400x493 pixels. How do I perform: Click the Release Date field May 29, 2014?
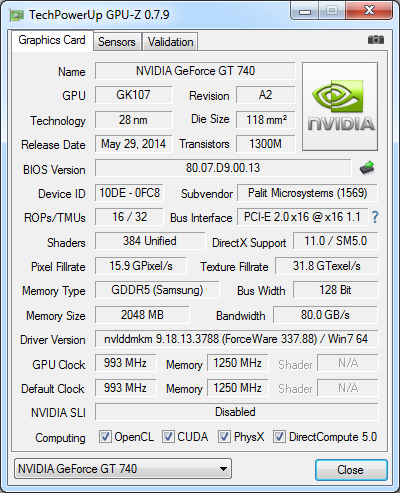click(134, 144)
